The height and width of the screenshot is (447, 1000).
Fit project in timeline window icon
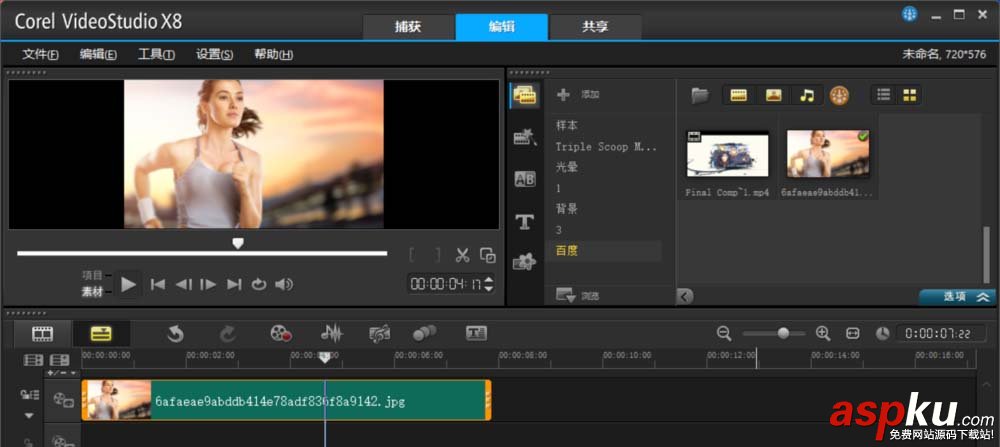(x=853, y=333)
